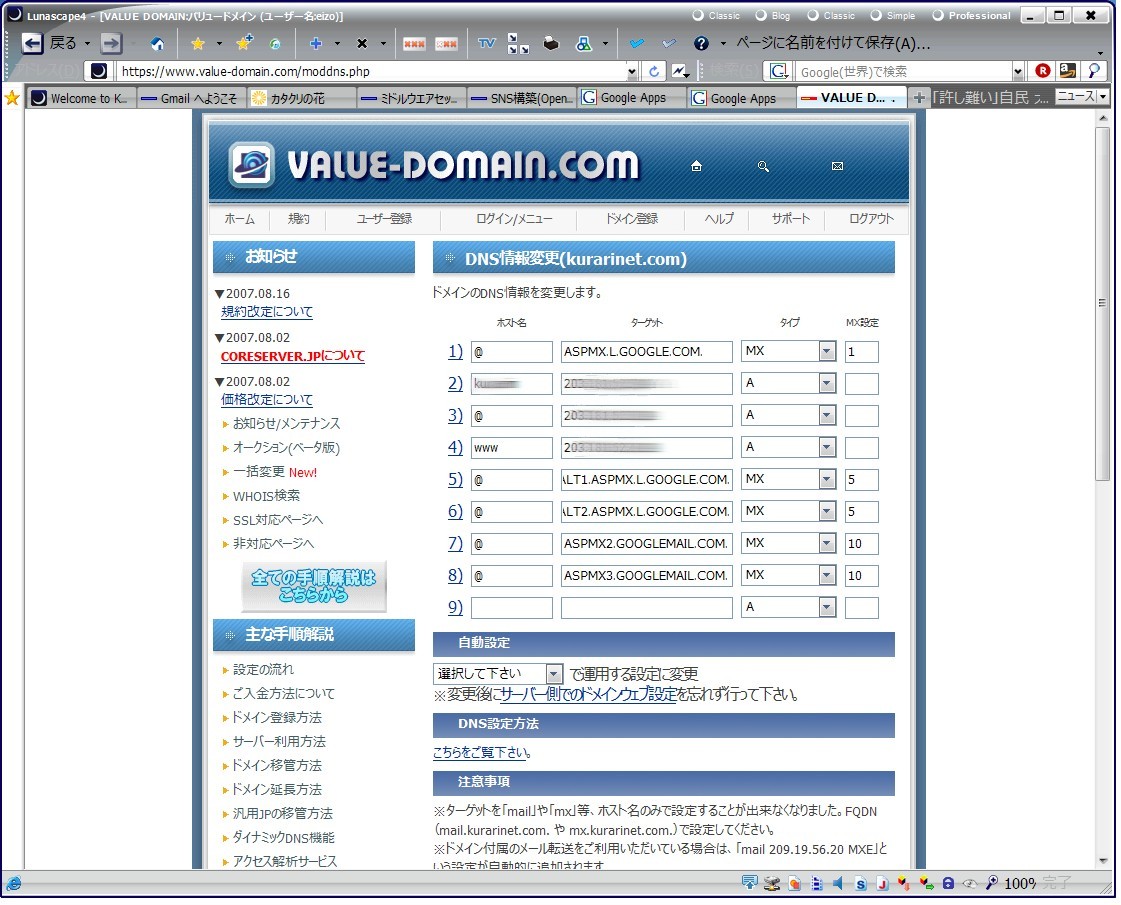Click the MX priority field of record 1
Viewport: 1121px width, 905px height.
[861, 352]
